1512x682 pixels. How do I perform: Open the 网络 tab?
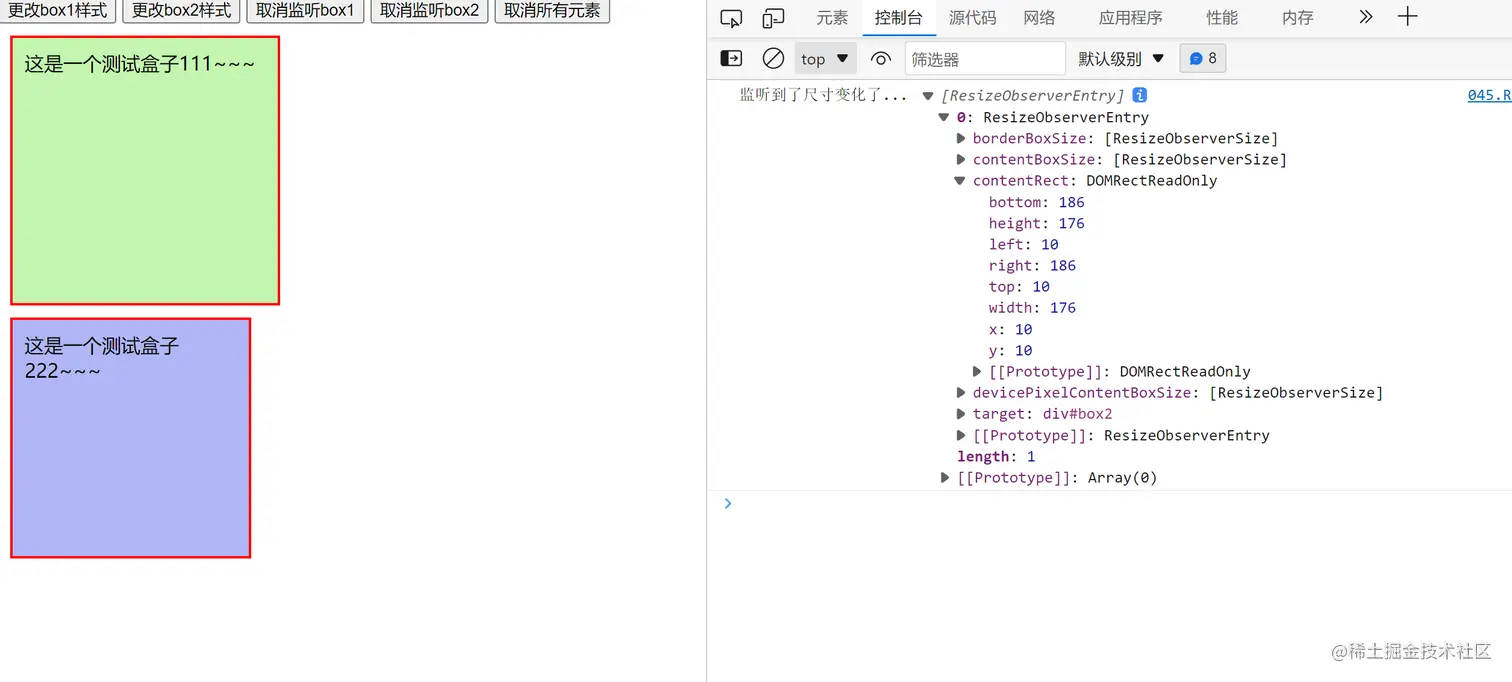pyautogui.click(x=1039, y=18)
